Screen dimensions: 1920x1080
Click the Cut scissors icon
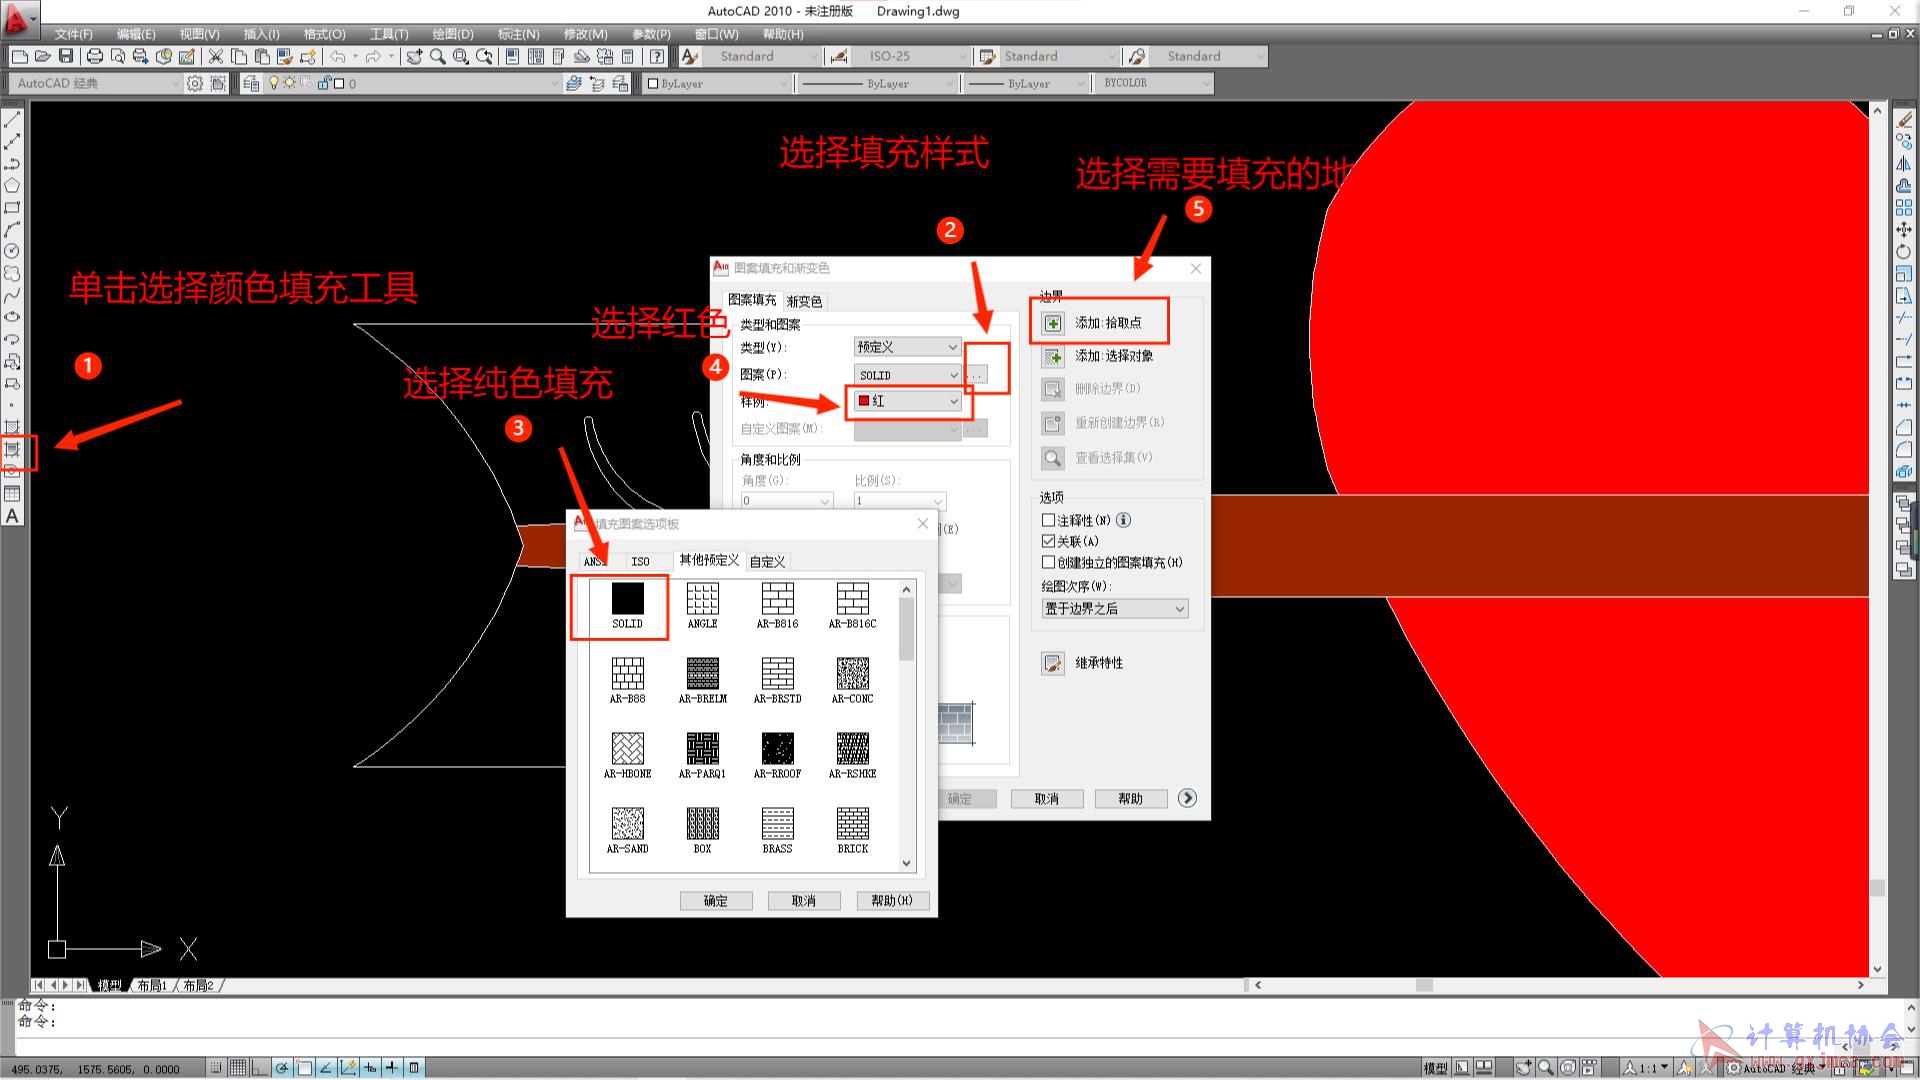click(x=215, y=56)
